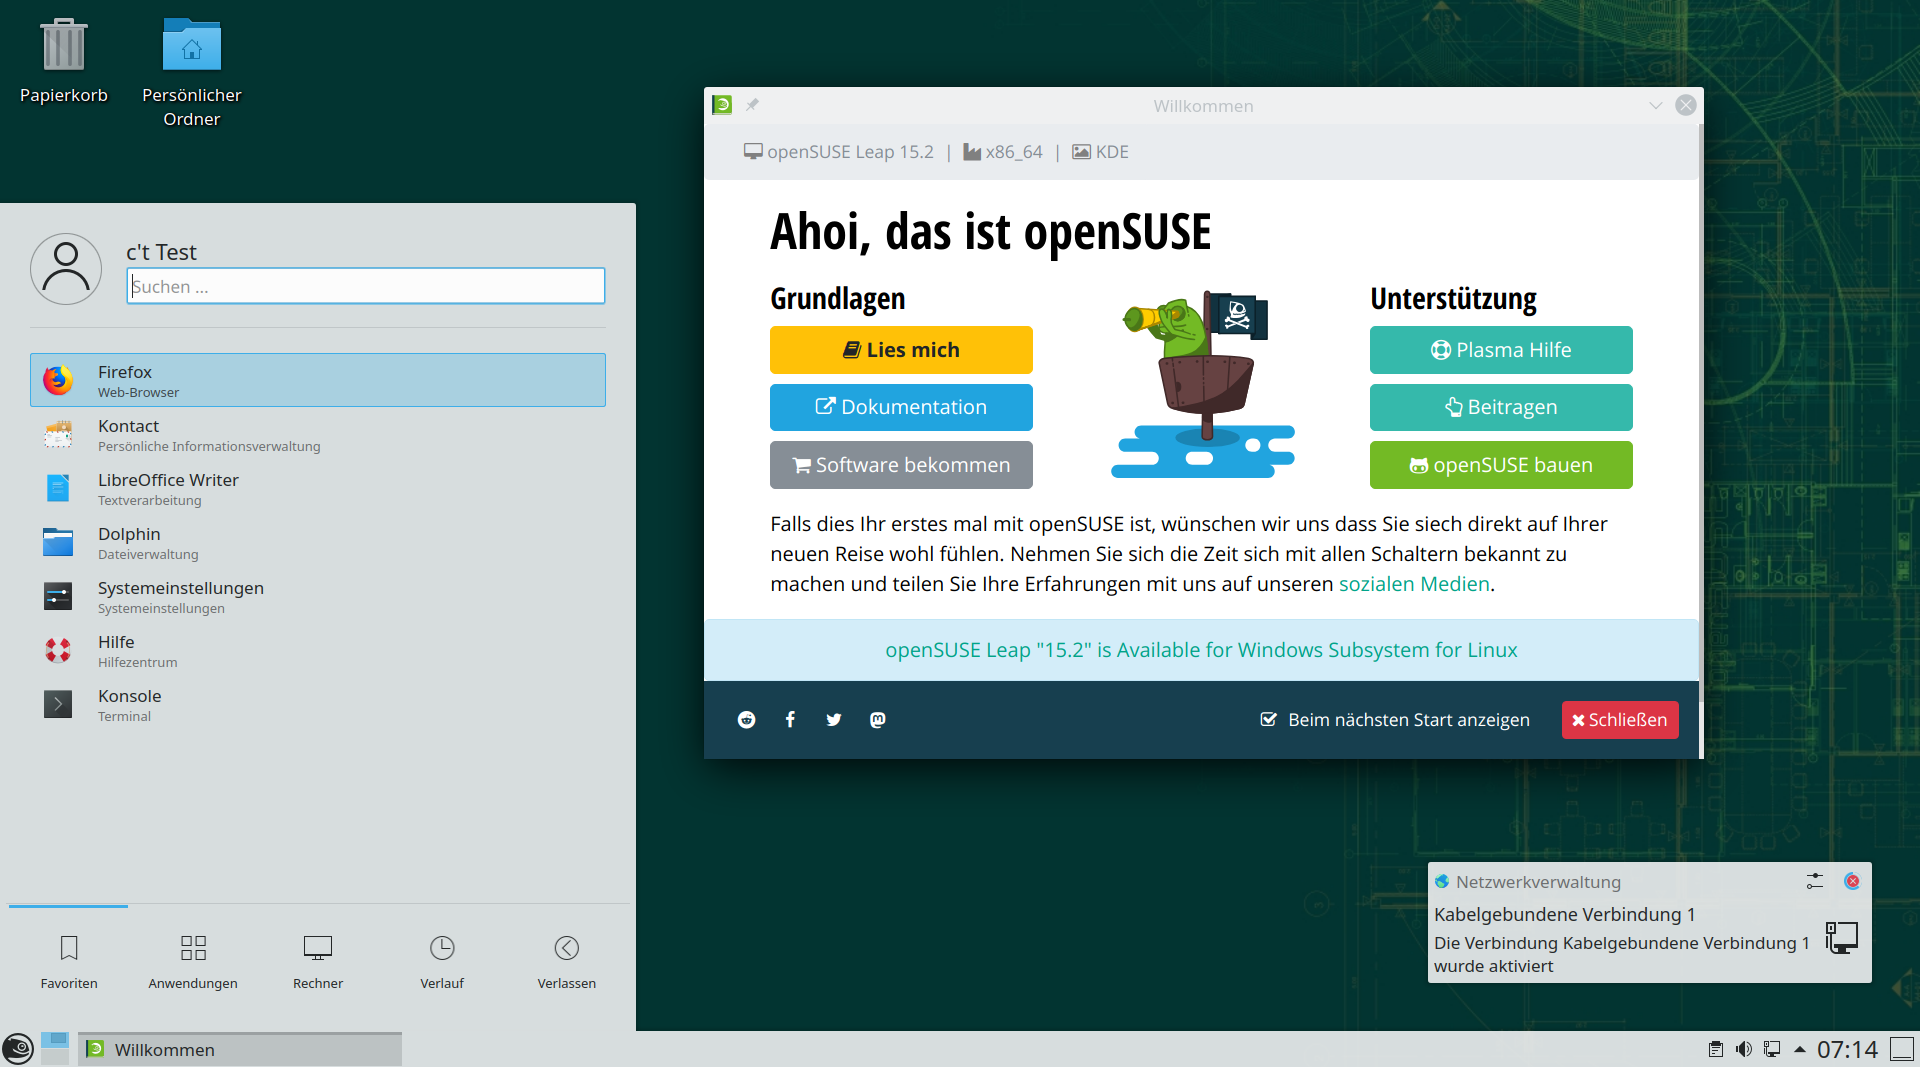Switch to the Anwendungen tab
The height and width of the screenshot is (1067, 1920).
(x=193, y=961)
